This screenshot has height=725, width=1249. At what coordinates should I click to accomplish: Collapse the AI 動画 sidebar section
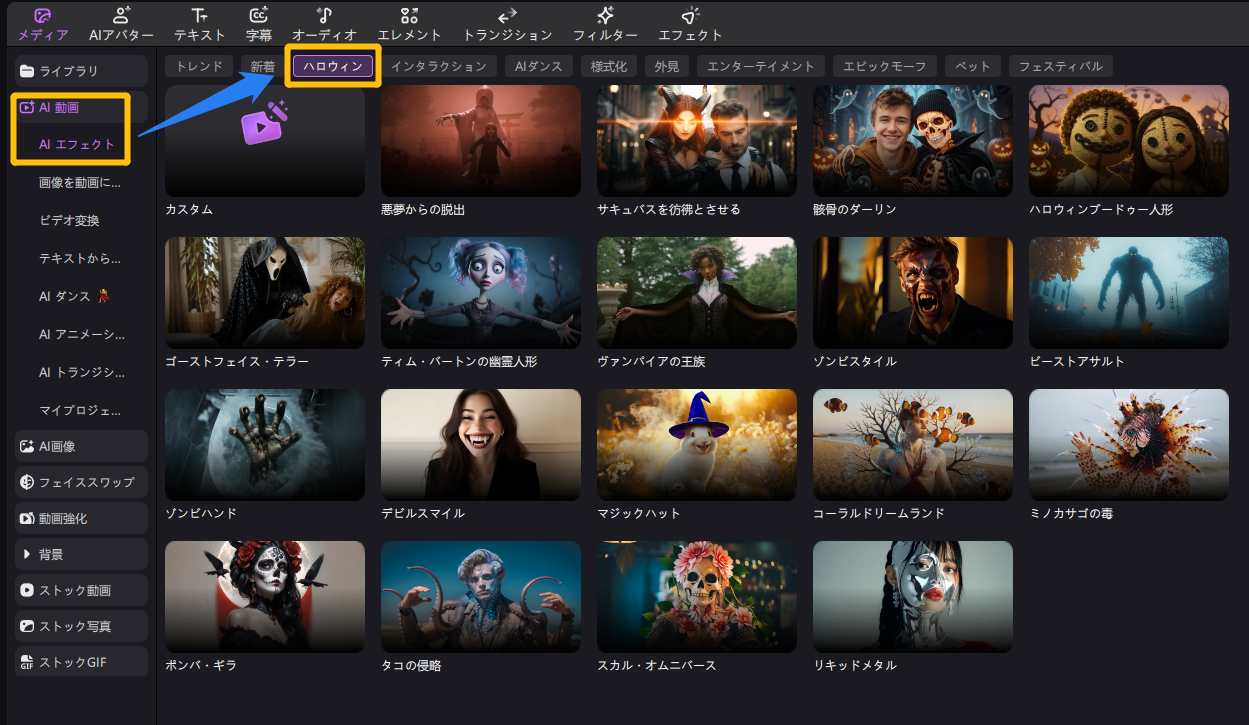coord(58,108)
